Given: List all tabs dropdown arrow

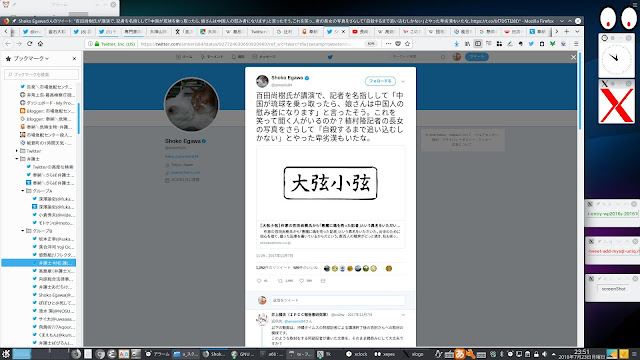Looking at the screenshot, I should (577, 31).
